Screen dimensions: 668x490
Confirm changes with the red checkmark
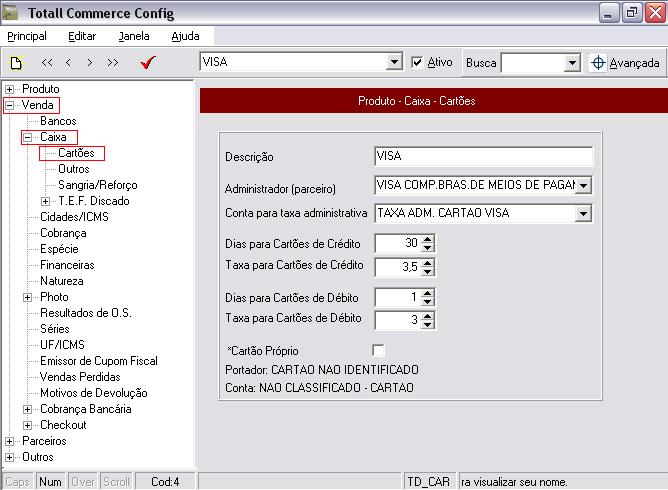(148, 63)
